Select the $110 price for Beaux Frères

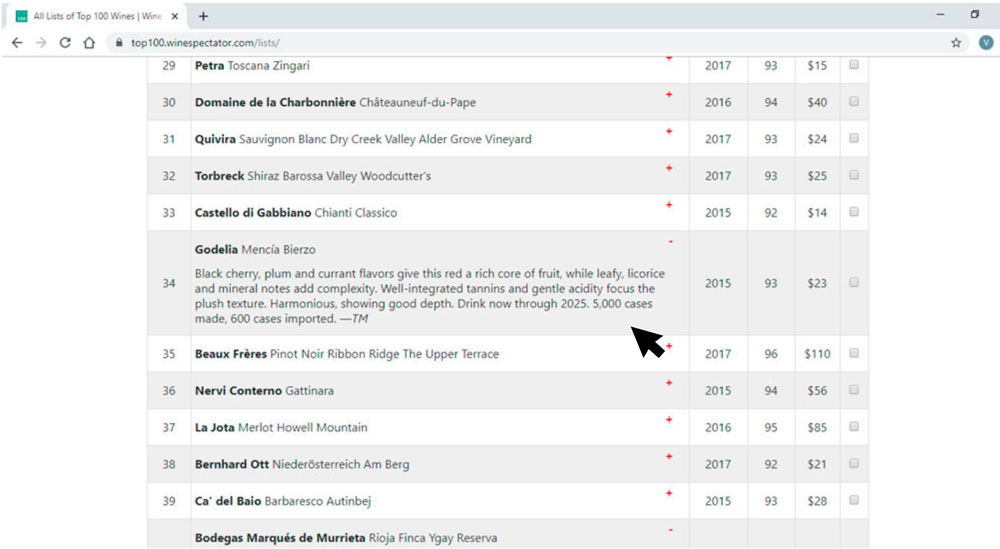coord(817,354)
